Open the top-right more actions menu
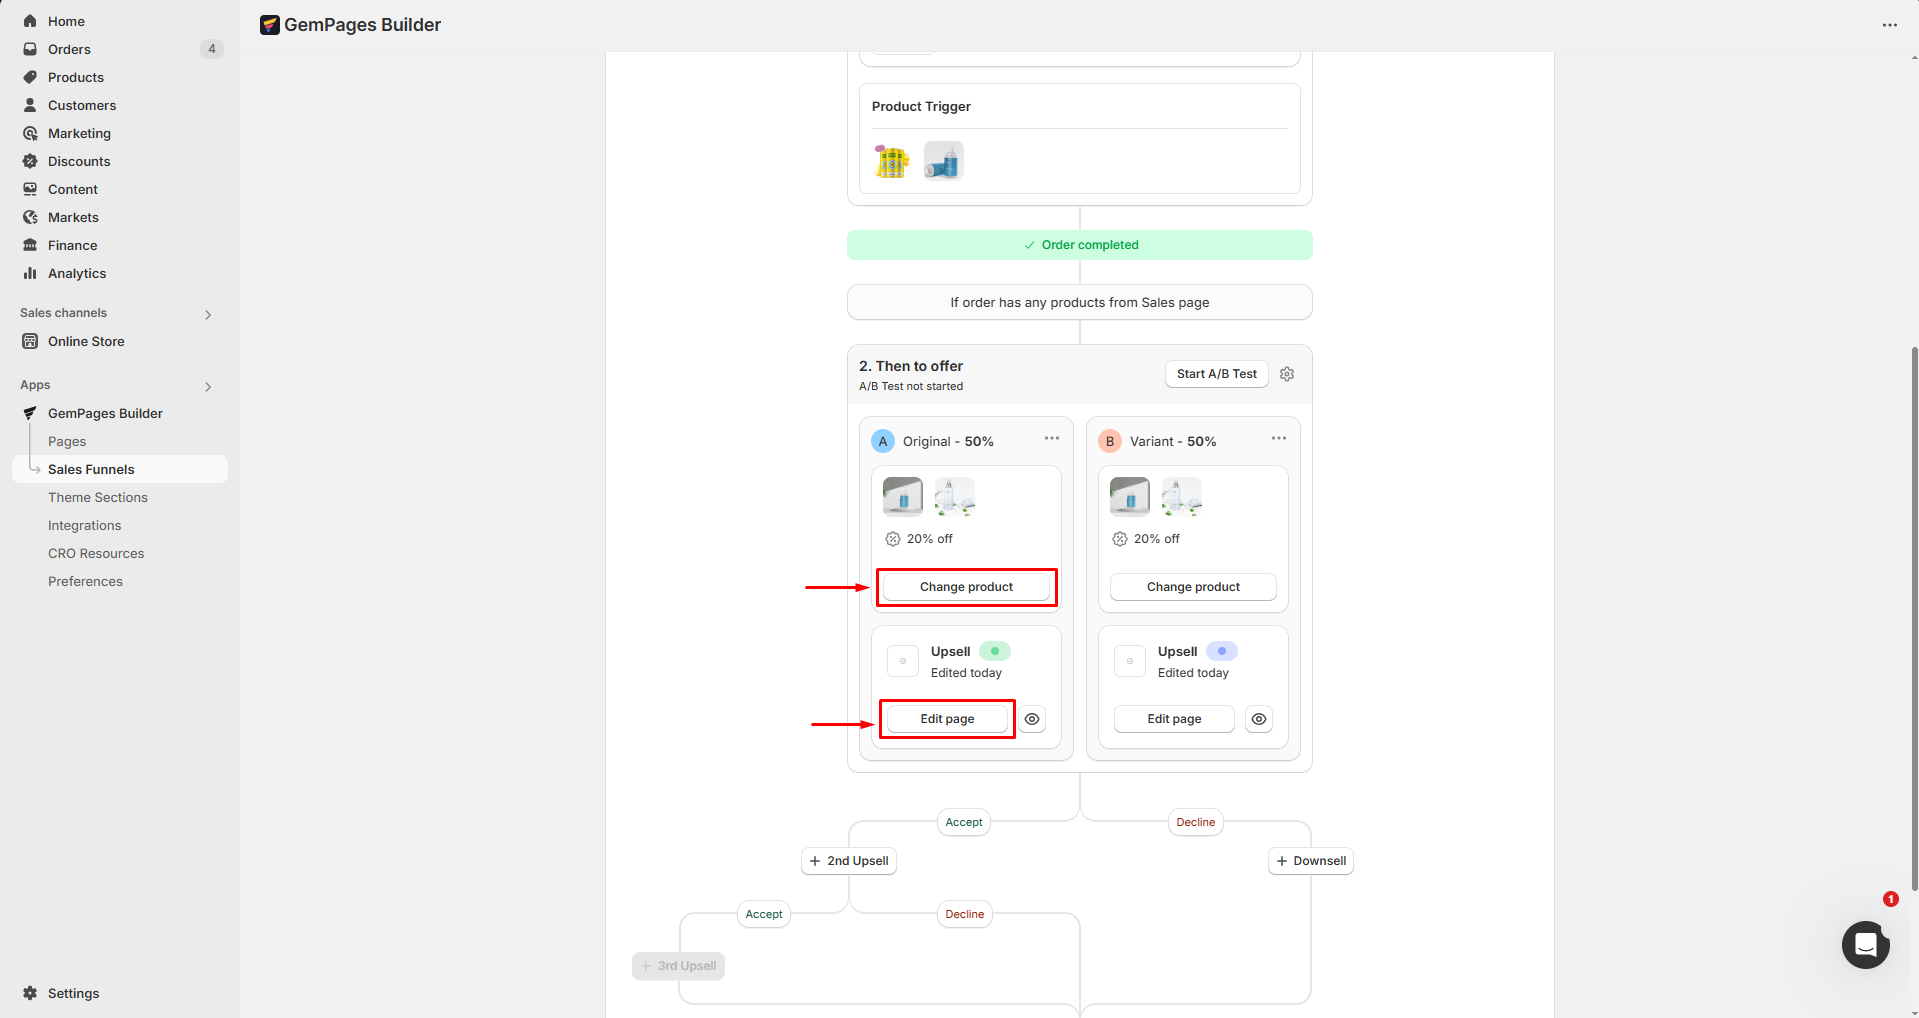The image size is (1919, 1018). pyautogui.click(x=1889, y=25)
